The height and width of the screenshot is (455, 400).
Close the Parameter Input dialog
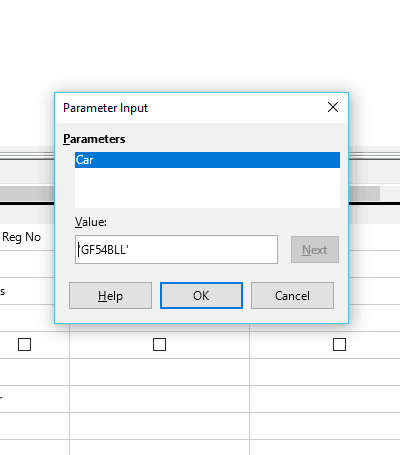333,107
